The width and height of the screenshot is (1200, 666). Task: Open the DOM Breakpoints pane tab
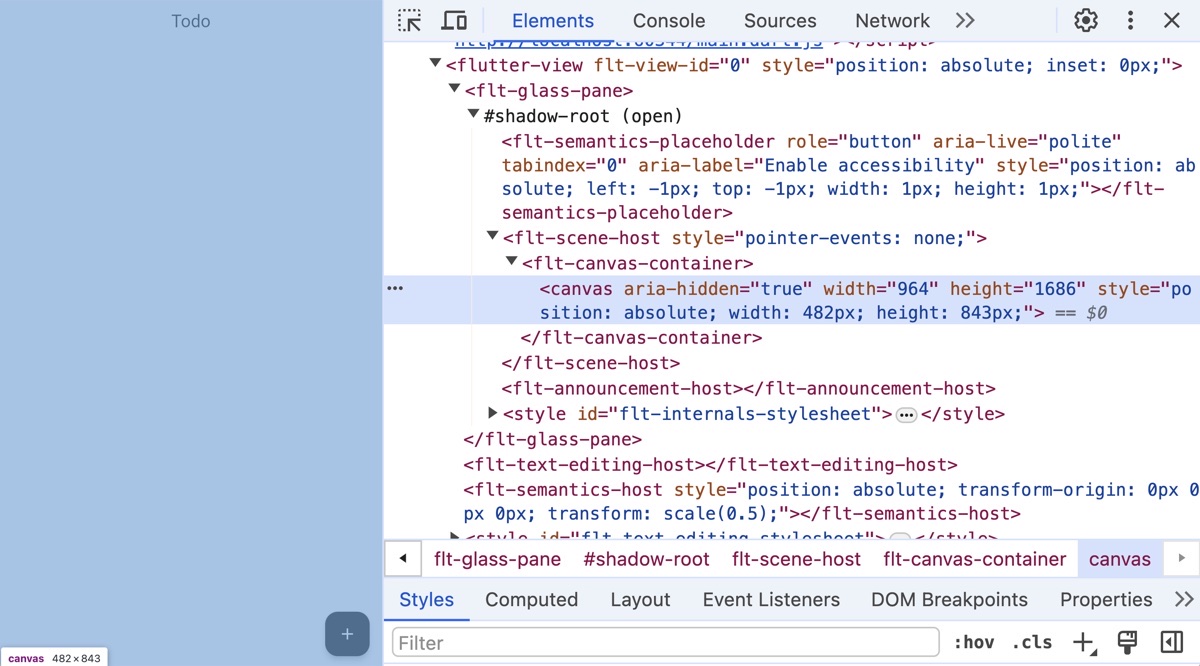click(x=949, y=600)
